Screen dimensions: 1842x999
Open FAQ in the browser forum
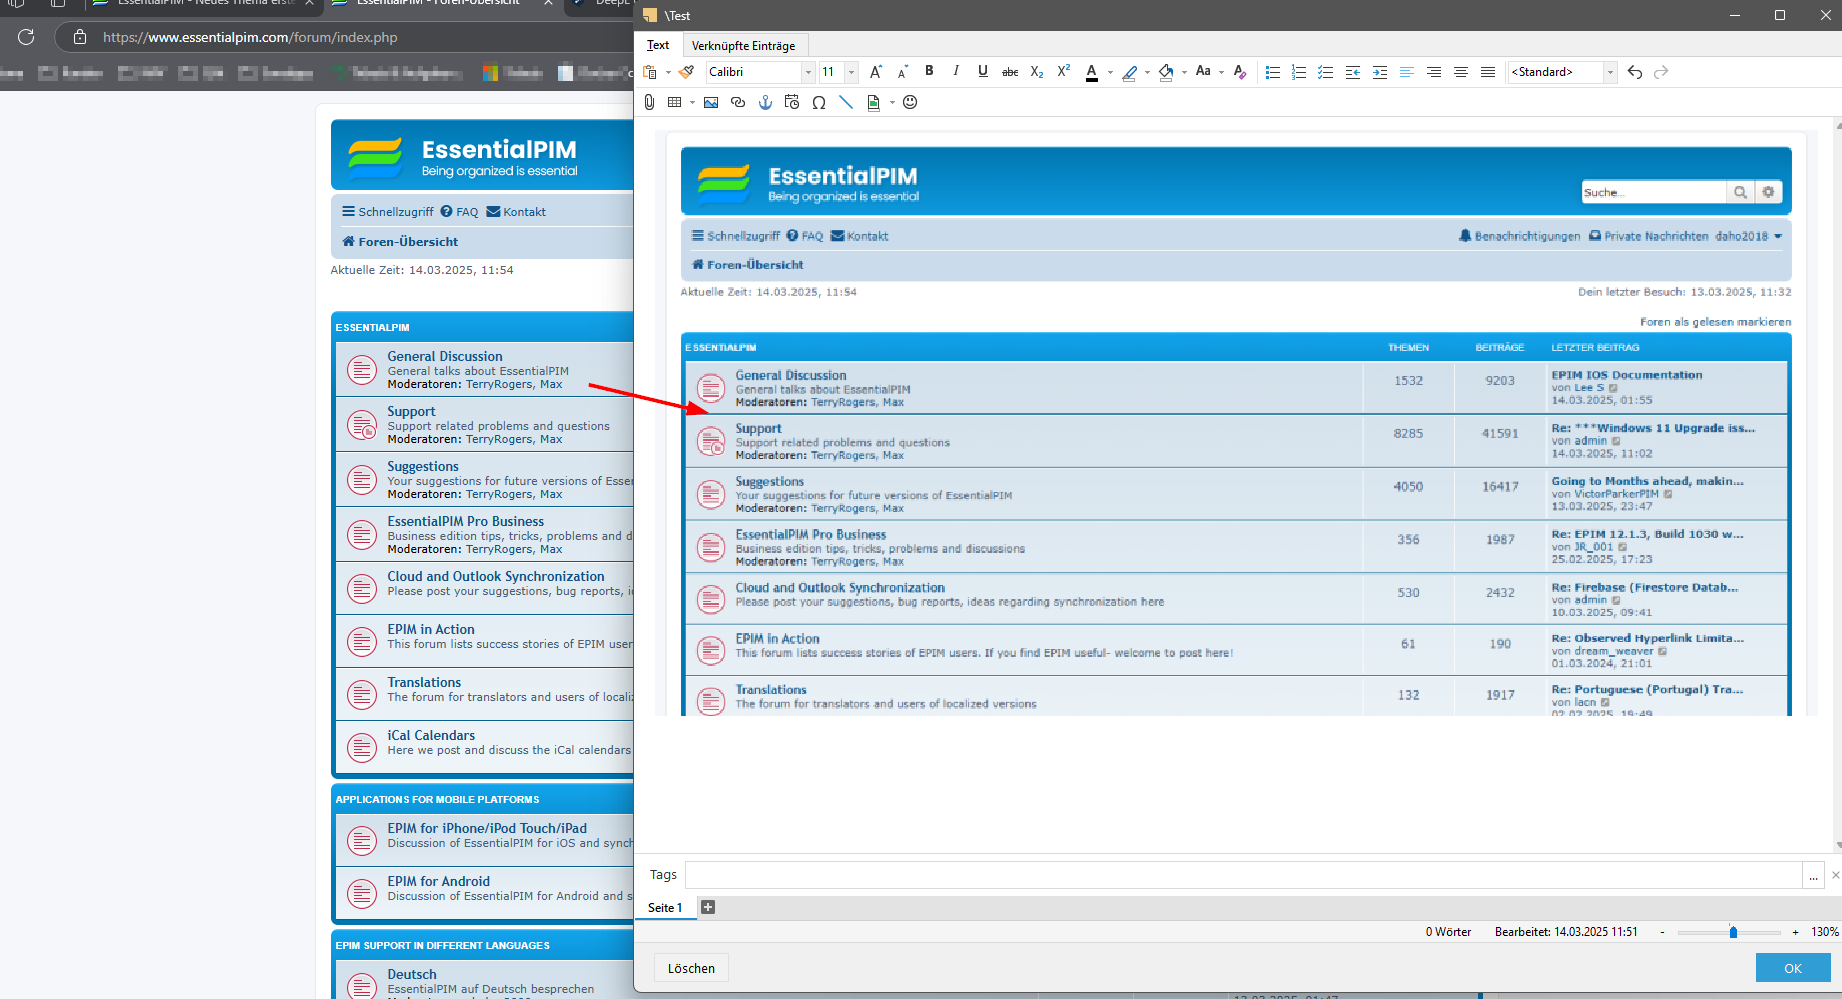tap(460, 212)
